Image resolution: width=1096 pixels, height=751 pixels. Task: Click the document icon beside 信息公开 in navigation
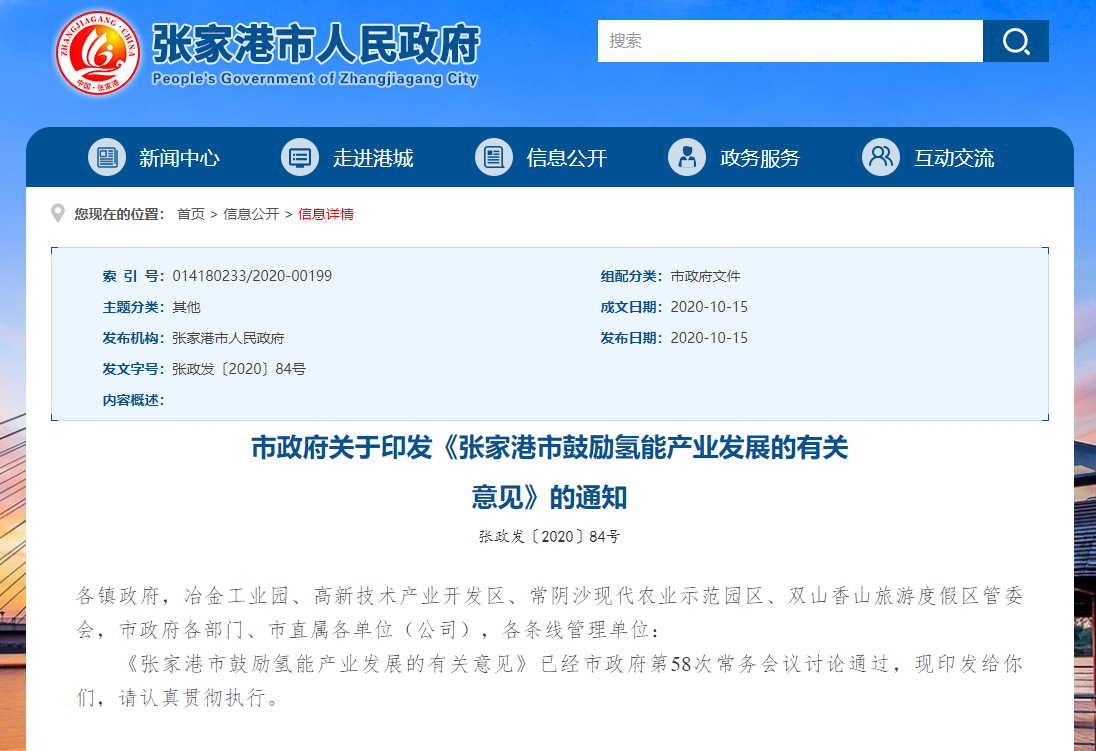click(494, 157)
